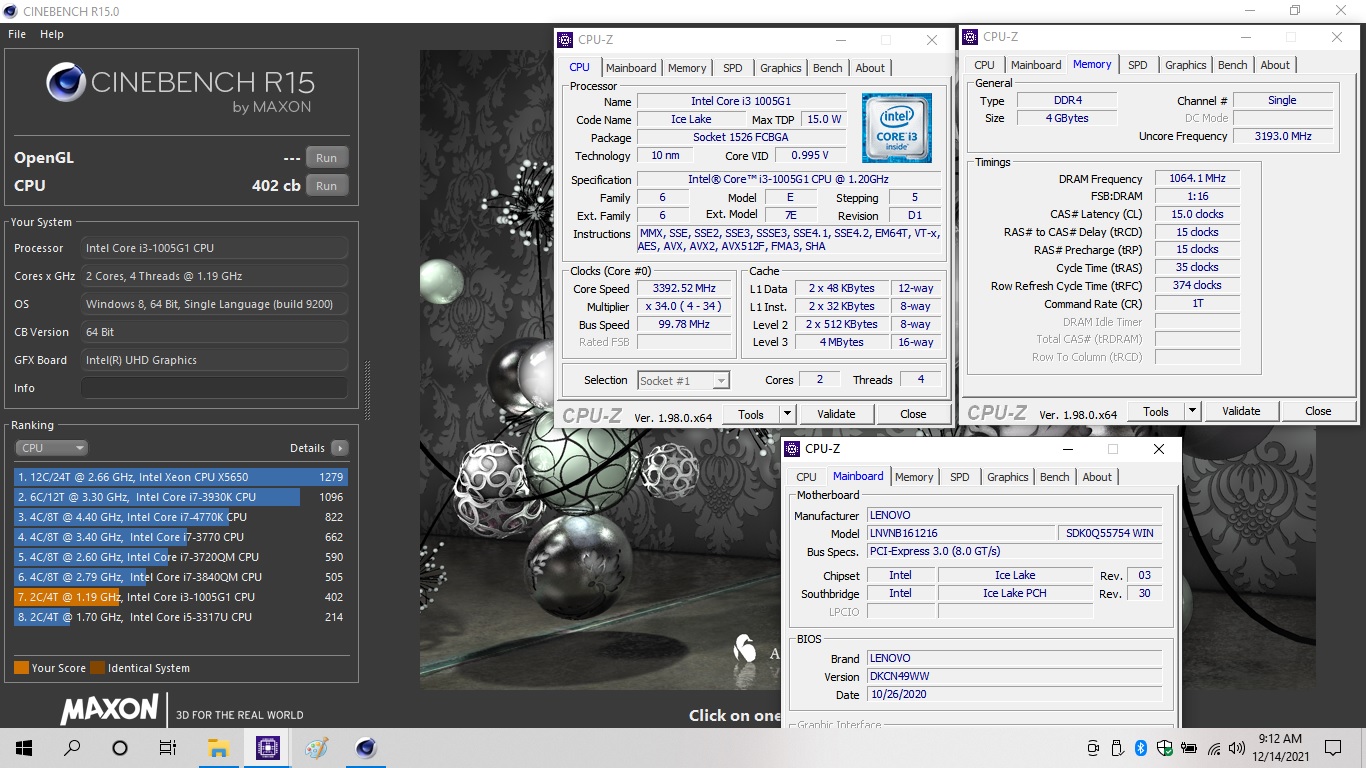Screen dimensions: 1366x768
Task: Select the Core i5-3317U ranking entry
Action: point(181,617)
